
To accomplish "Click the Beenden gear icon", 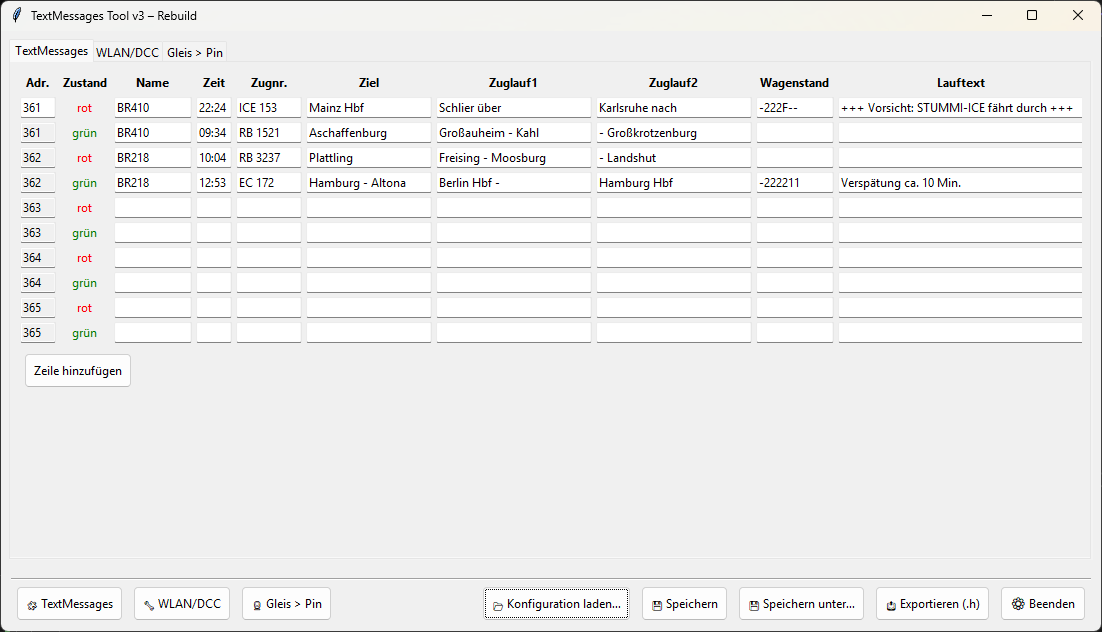I will pos(1018,604).
